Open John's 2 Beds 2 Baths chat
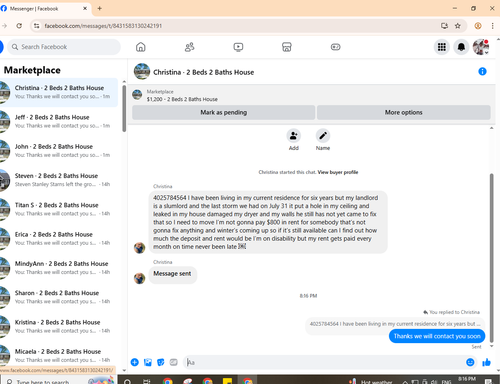The height and width of the screenshot is (384, 500). (x=59, y=151)
